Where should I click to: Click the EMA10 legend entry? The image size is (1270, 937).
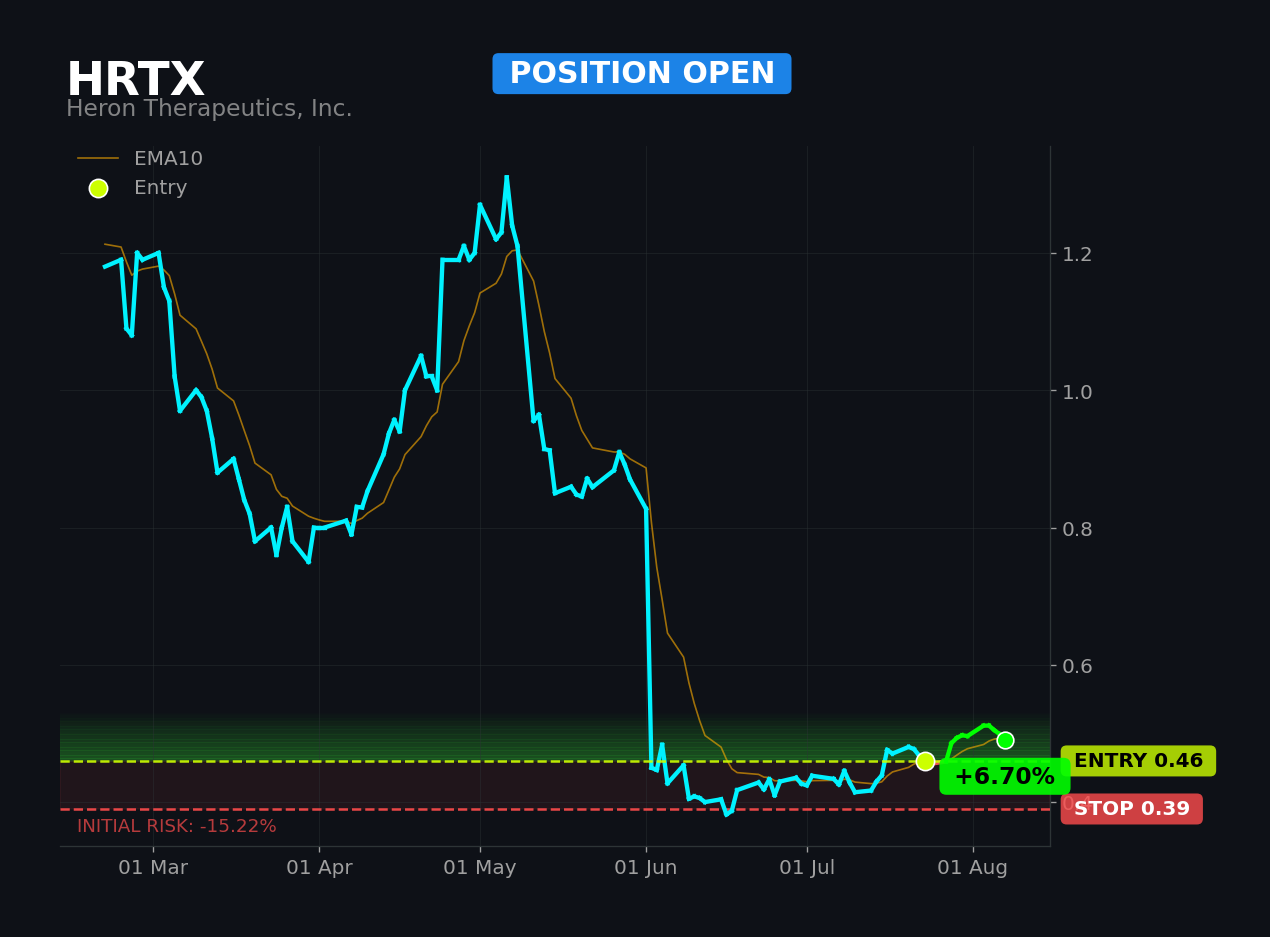pyautogui.click(x=140, y=159)
